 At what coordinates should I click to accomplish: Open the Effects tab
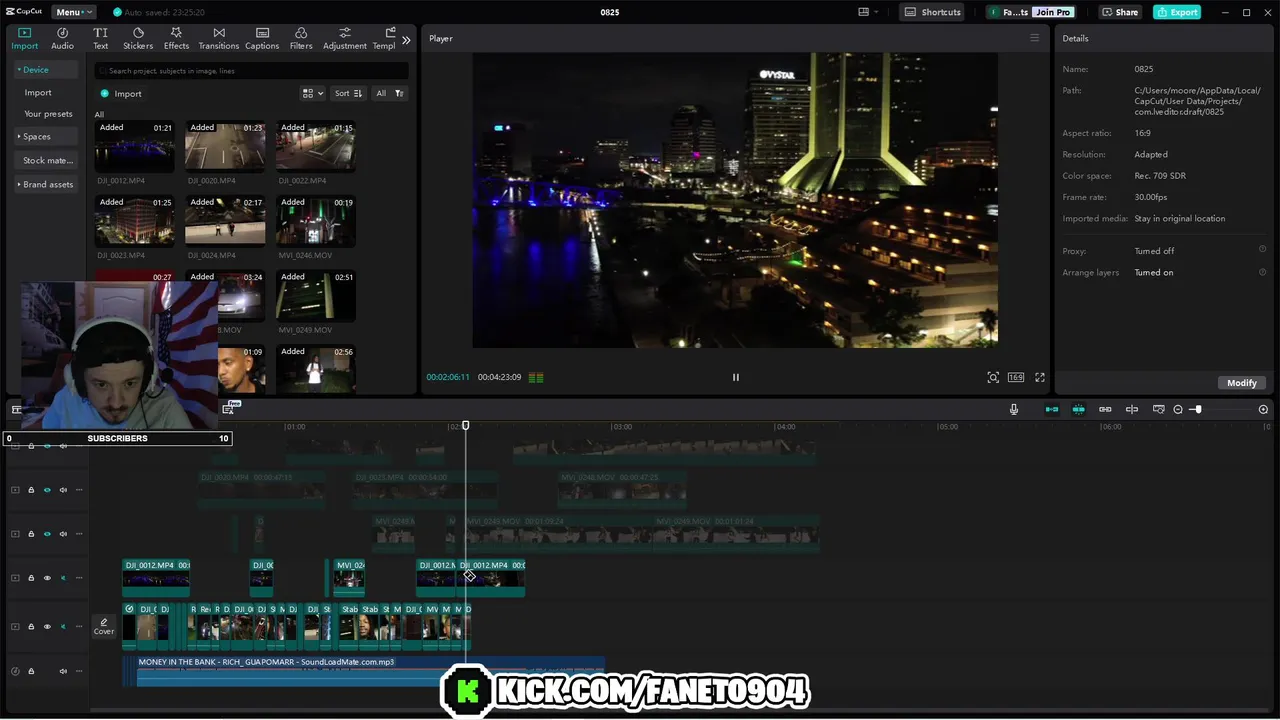(176, 38)
